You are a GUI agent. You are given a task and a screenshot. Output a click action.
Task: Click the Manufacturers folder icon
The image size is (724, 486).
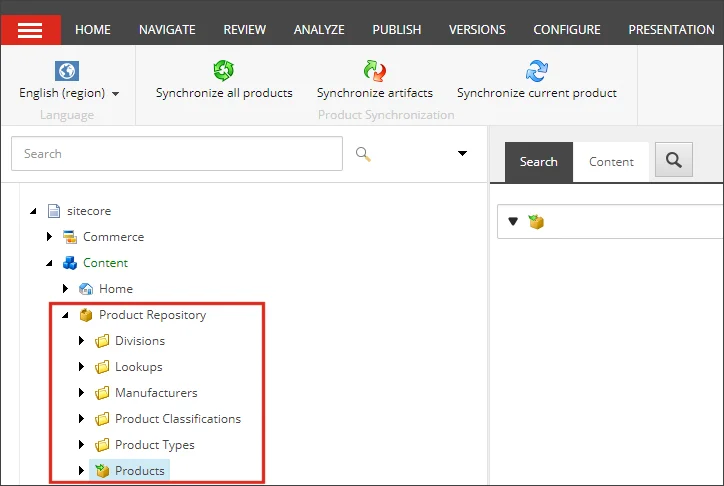(x=102, y=393)
